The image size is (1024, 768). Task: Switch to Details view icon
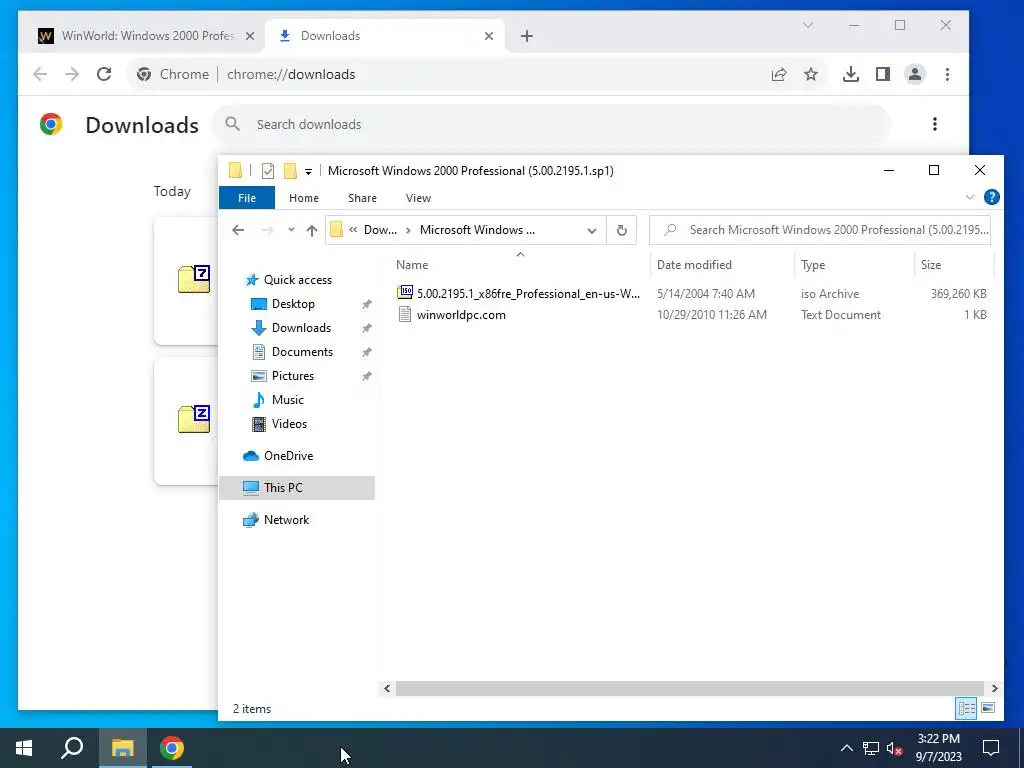click(966, 708)
